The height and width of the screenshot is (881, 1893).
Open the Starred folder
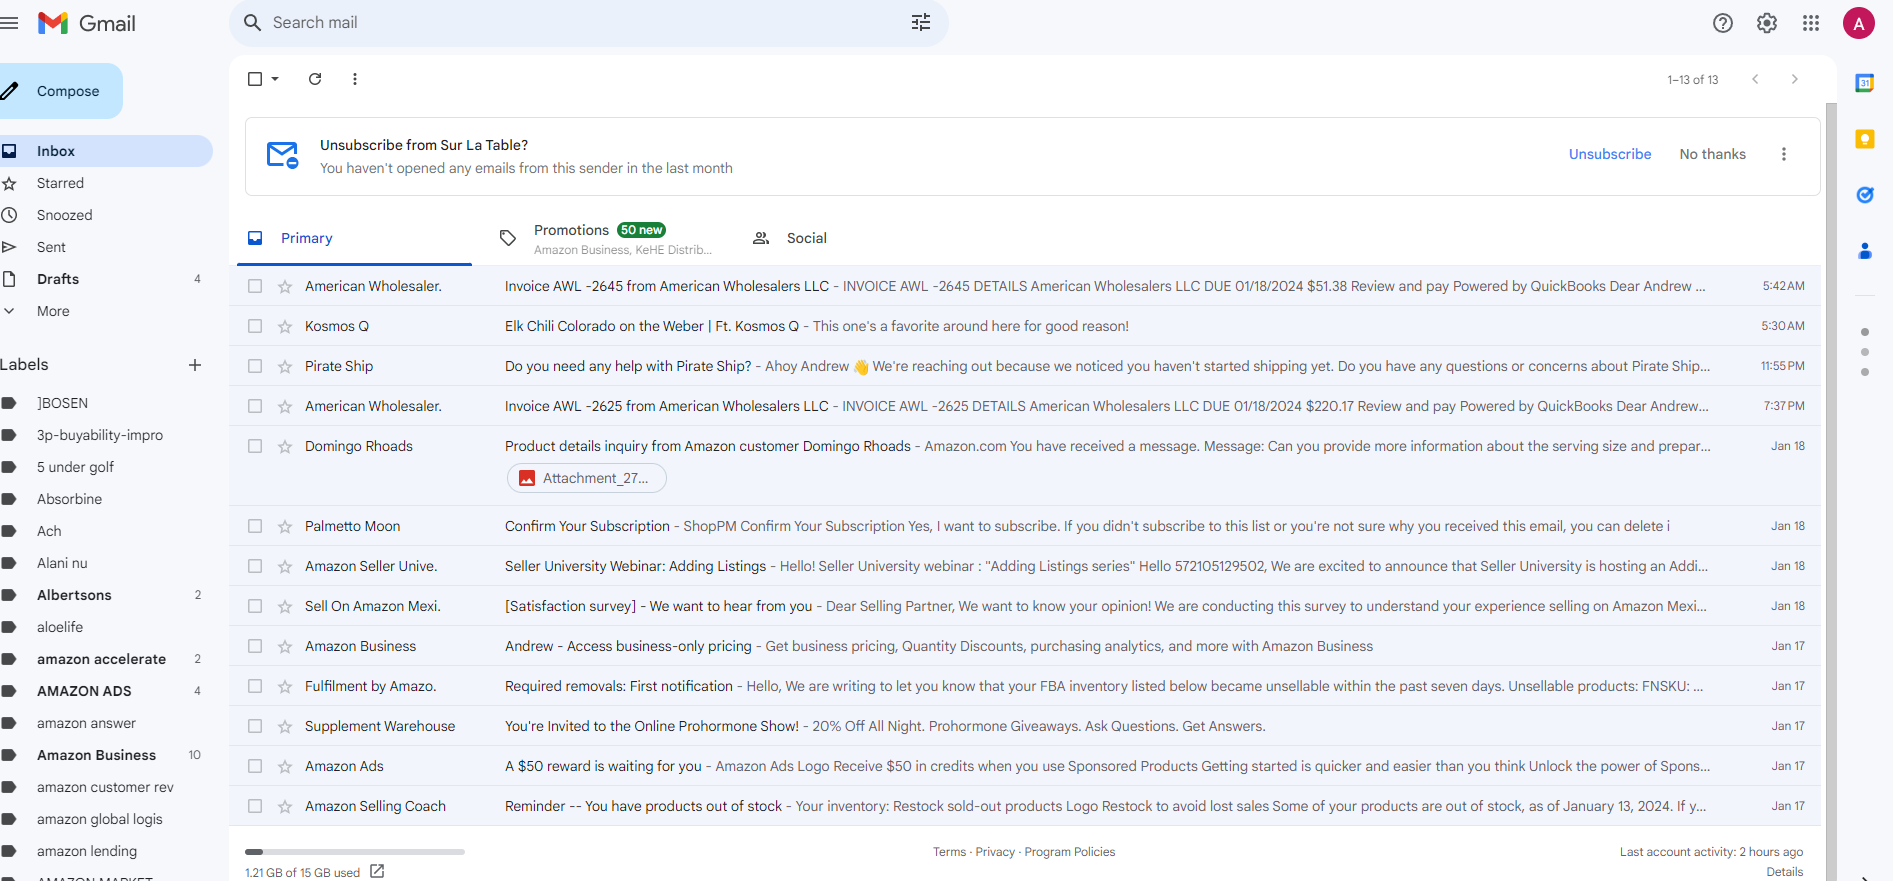coord(60,183)
